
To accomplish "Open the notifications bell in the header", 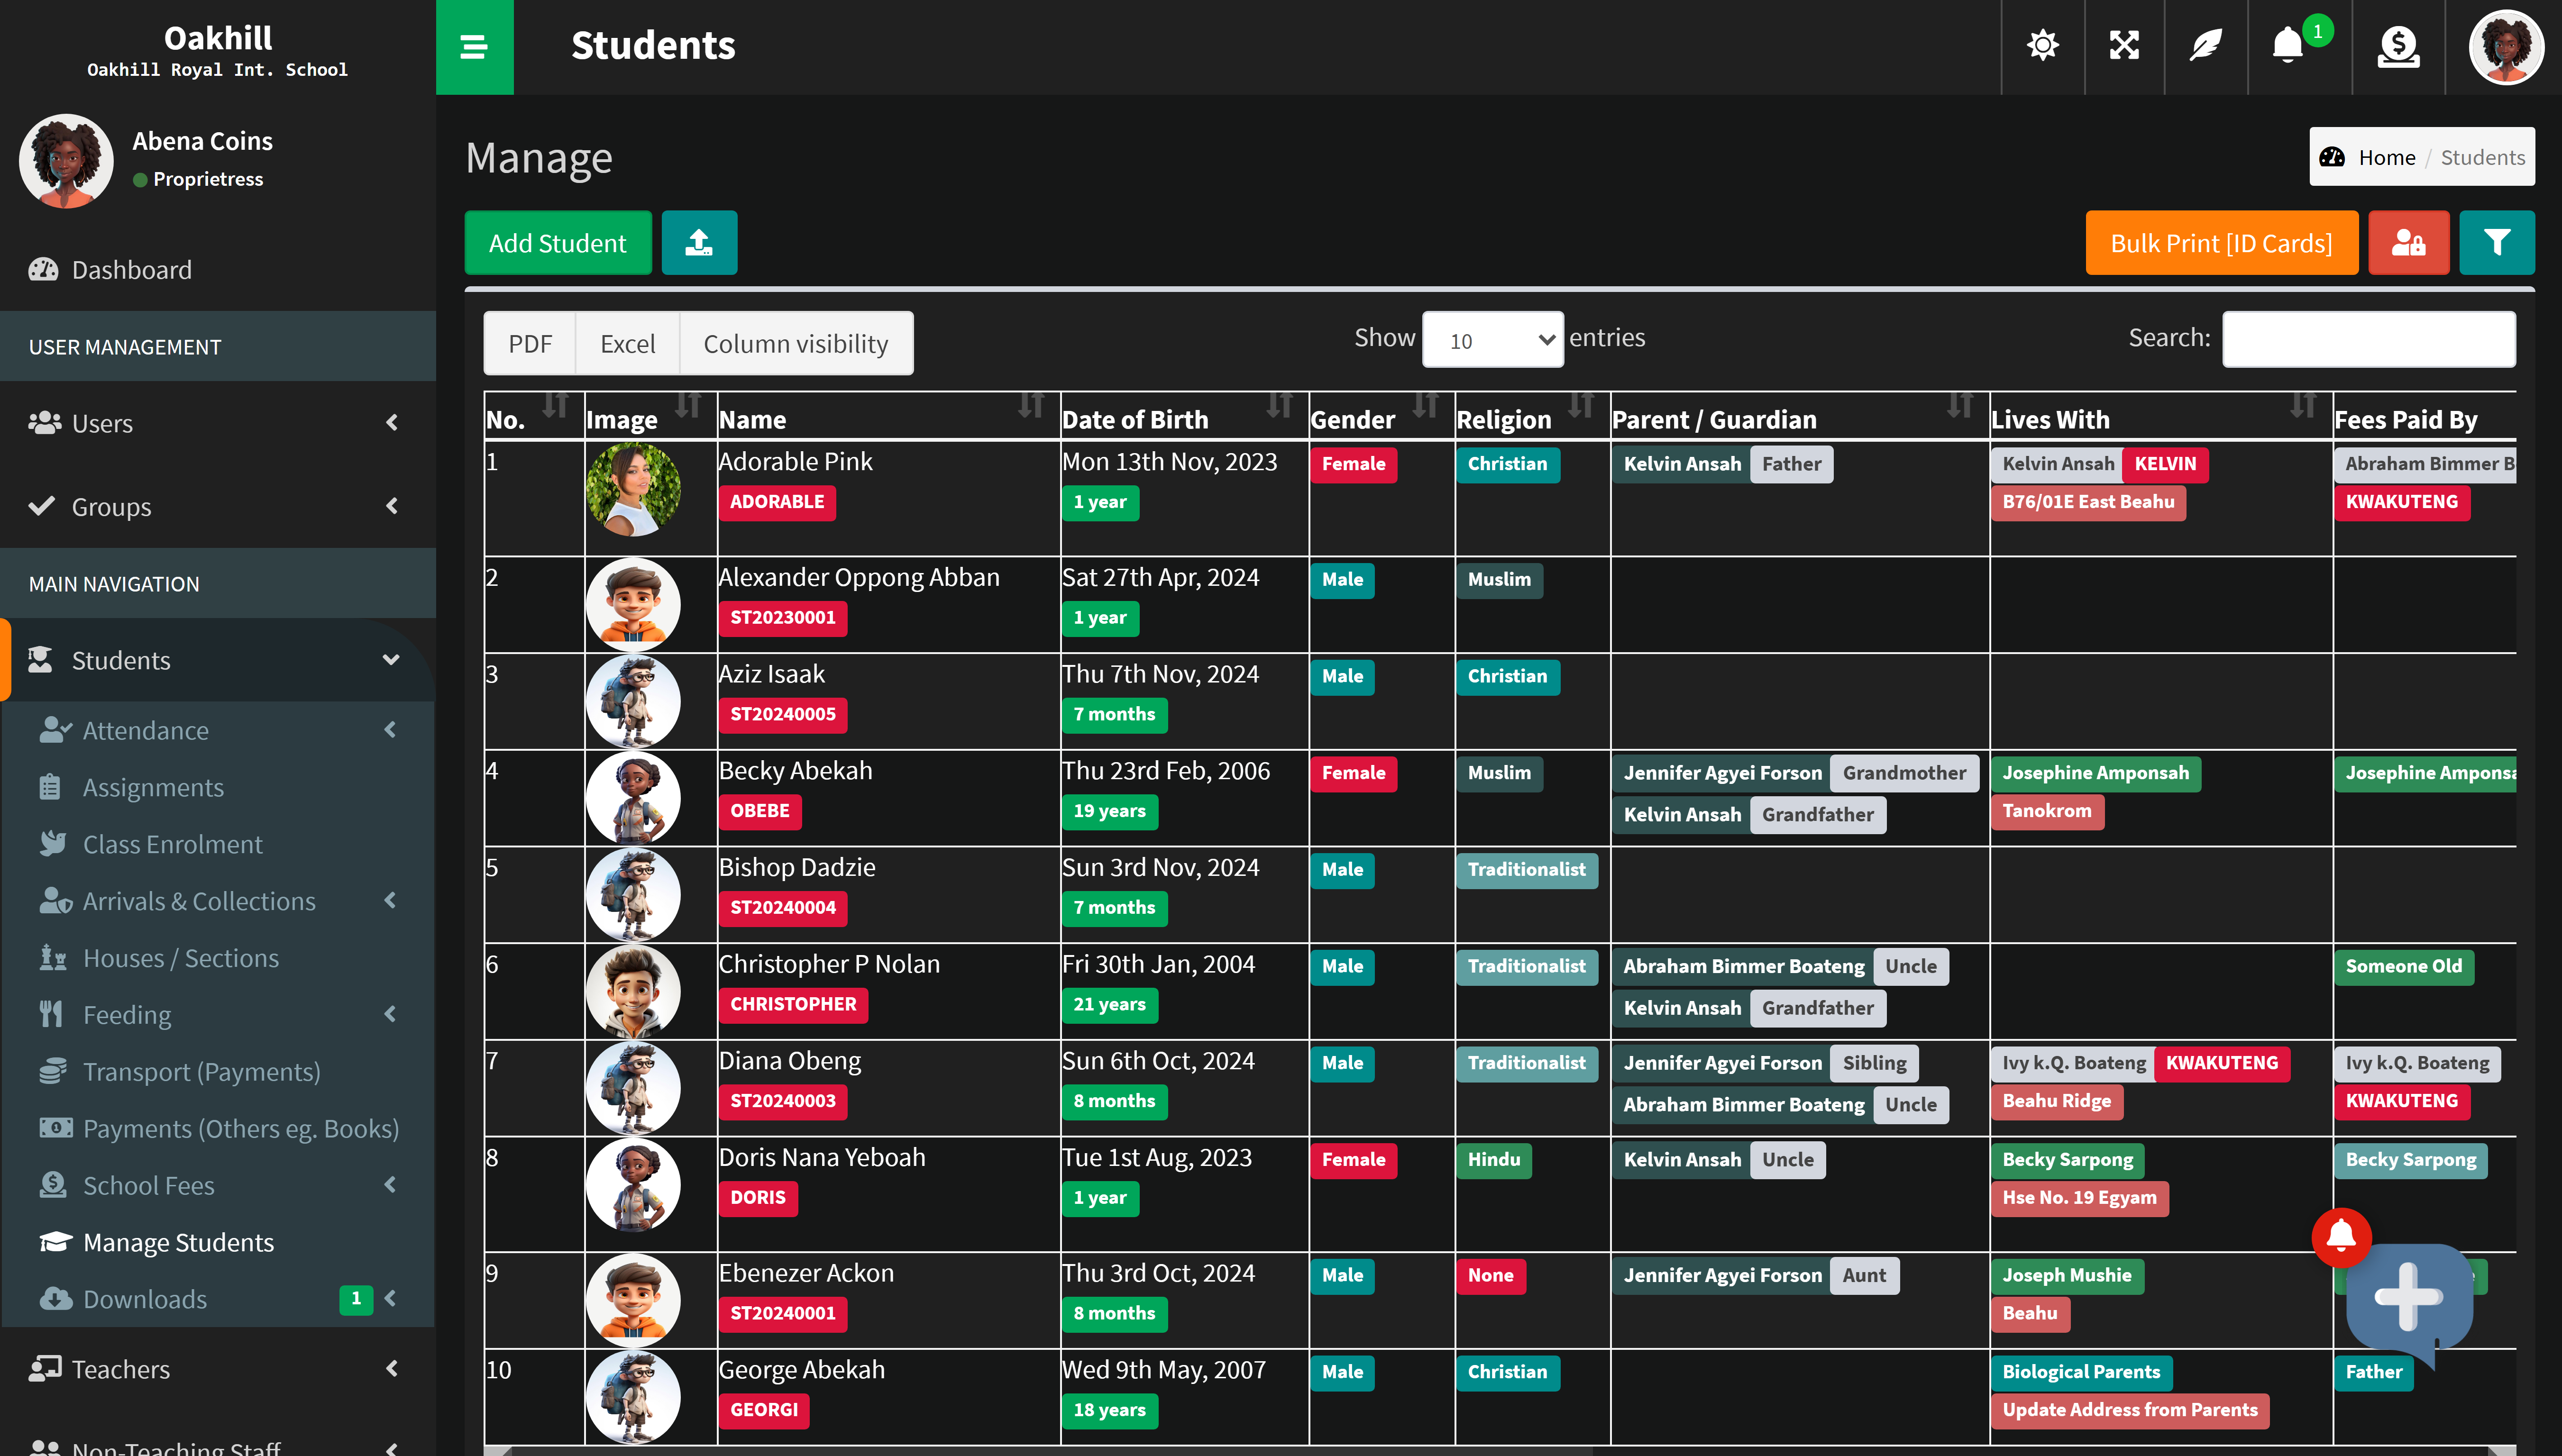I will [2288, 45].
